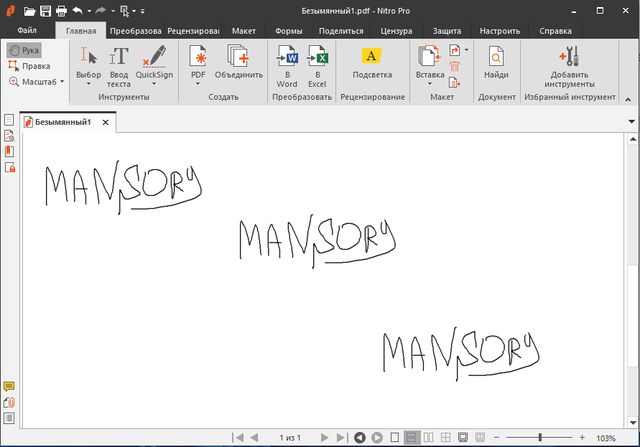Click Добавить инструменты icon
Screen dimensions: 640x447
pyautogui.click(x=570, y=57)
